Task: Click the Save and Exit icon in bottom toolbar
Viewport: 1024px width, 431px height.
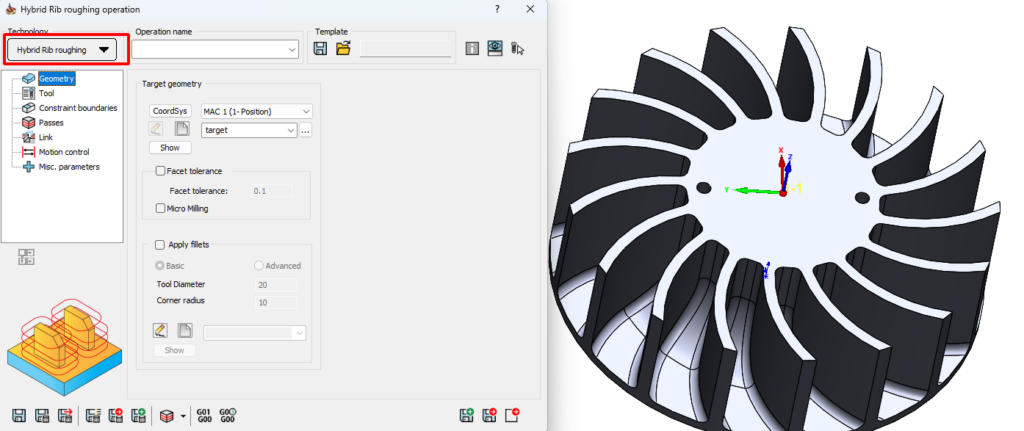Action: (66, 414)
